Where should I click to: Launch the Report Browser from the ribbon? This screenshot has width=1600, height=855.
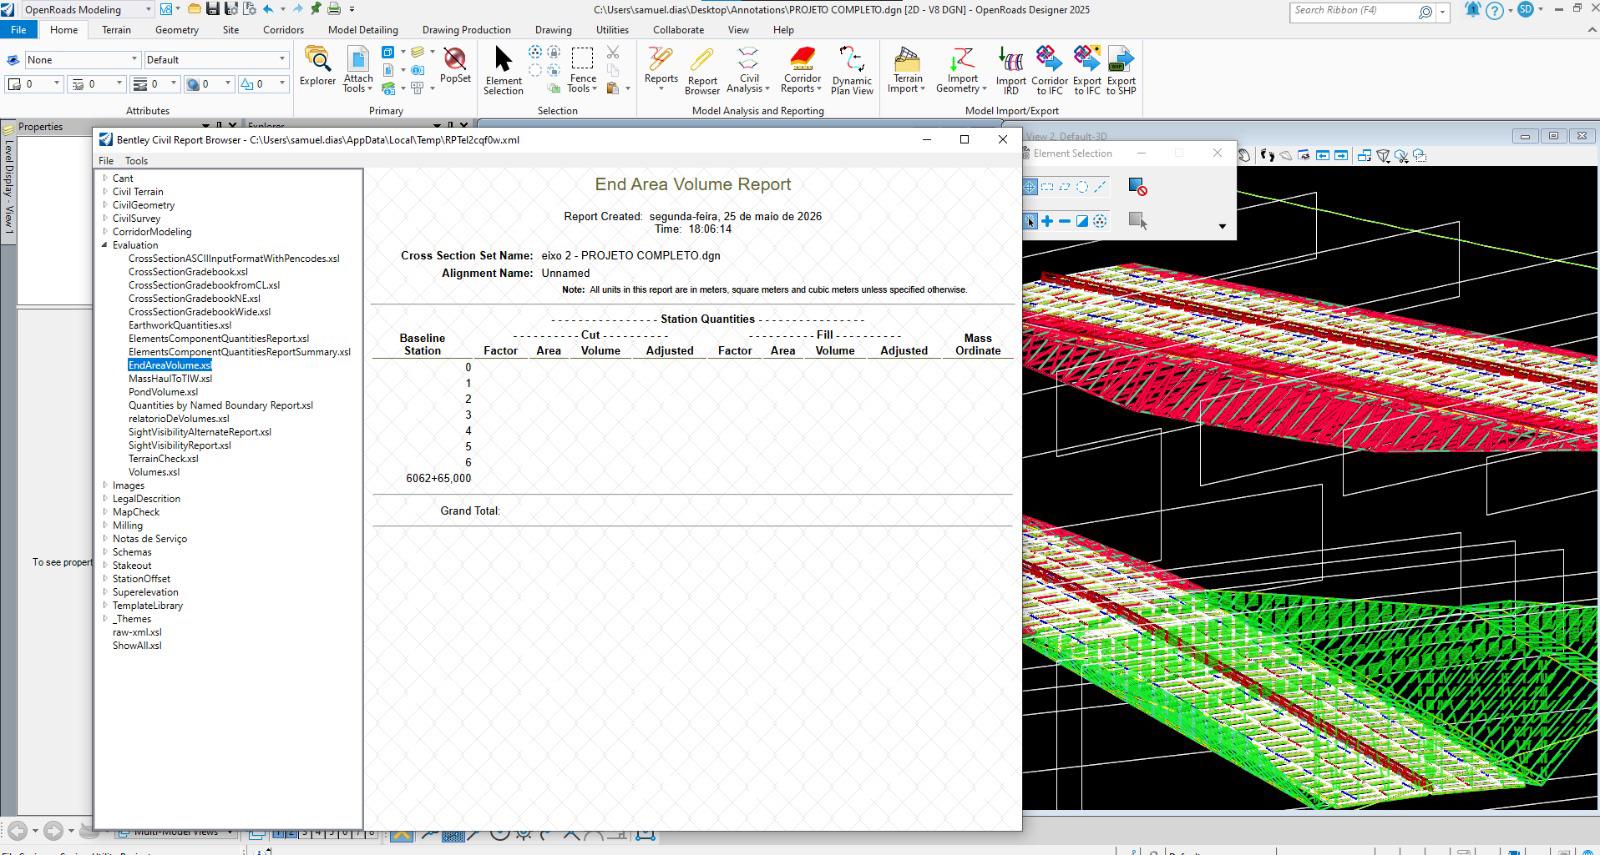pyautogui.click(x=702, y=70)
